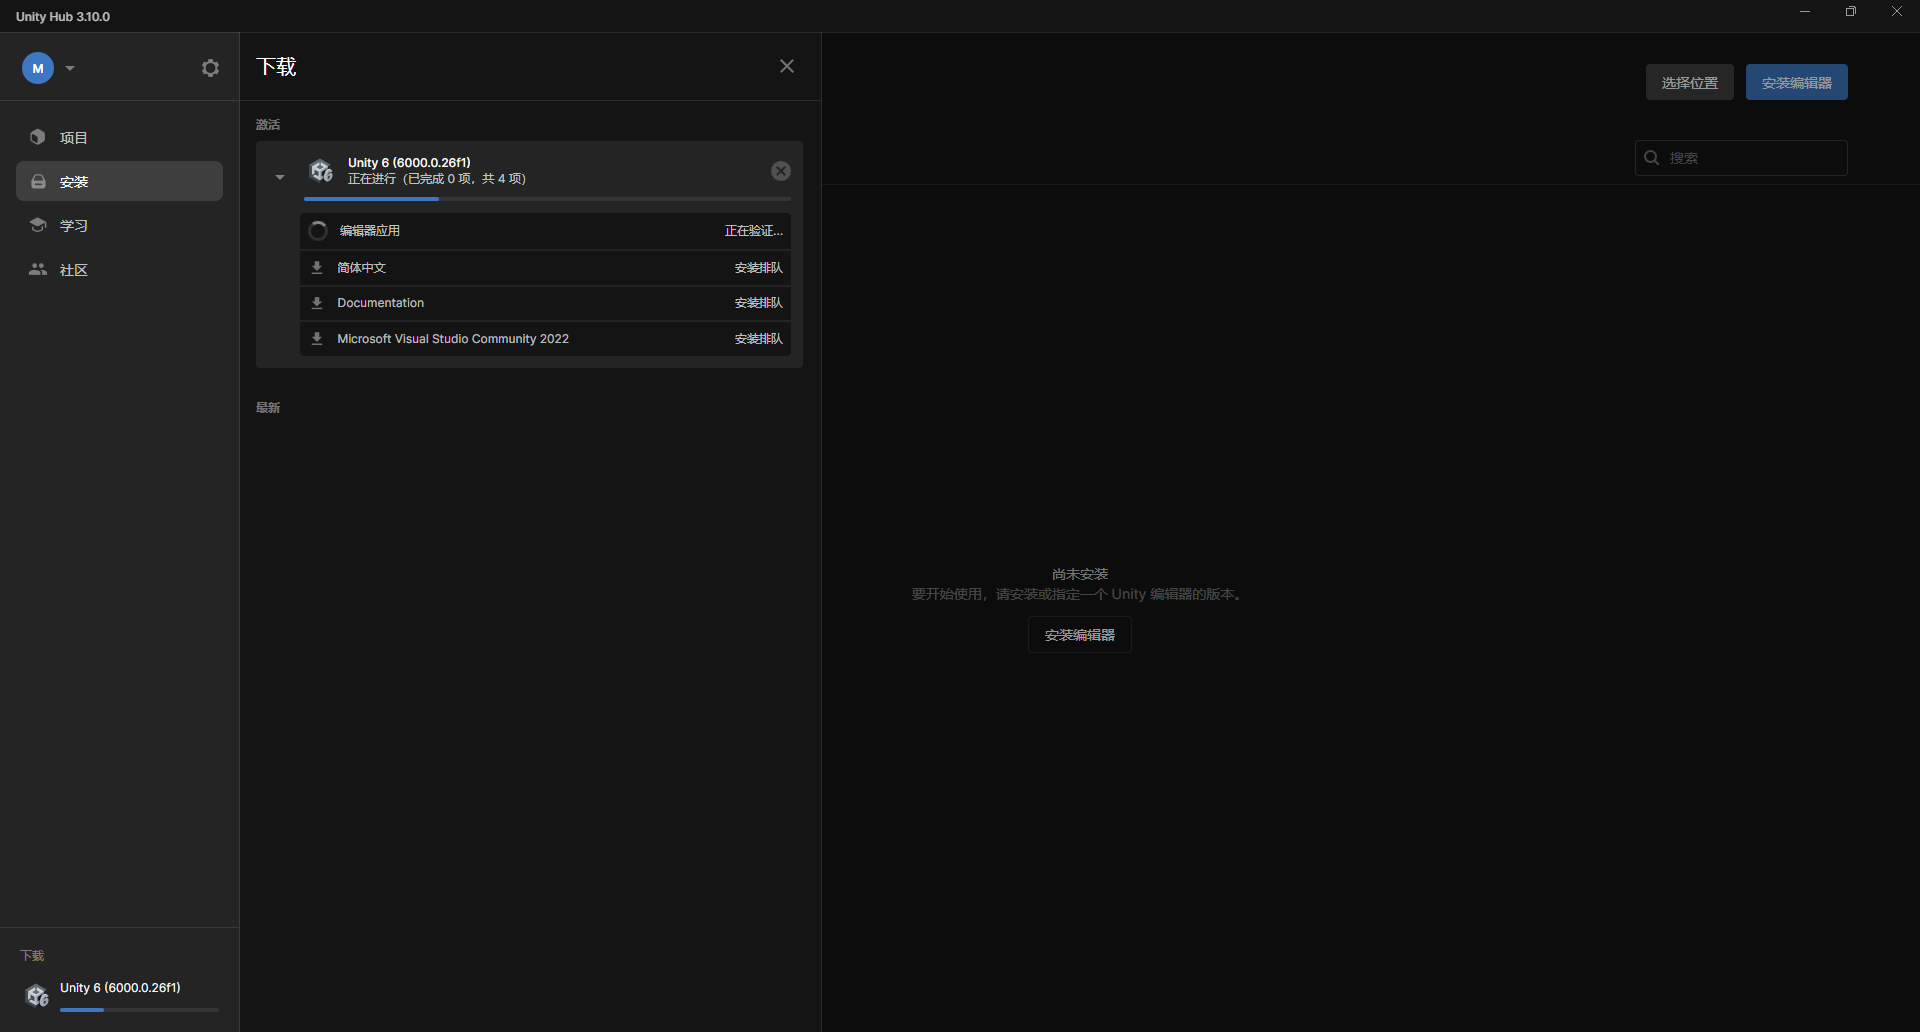Click the Unity 6 editor icon in downloads panel

click(321, 171)
